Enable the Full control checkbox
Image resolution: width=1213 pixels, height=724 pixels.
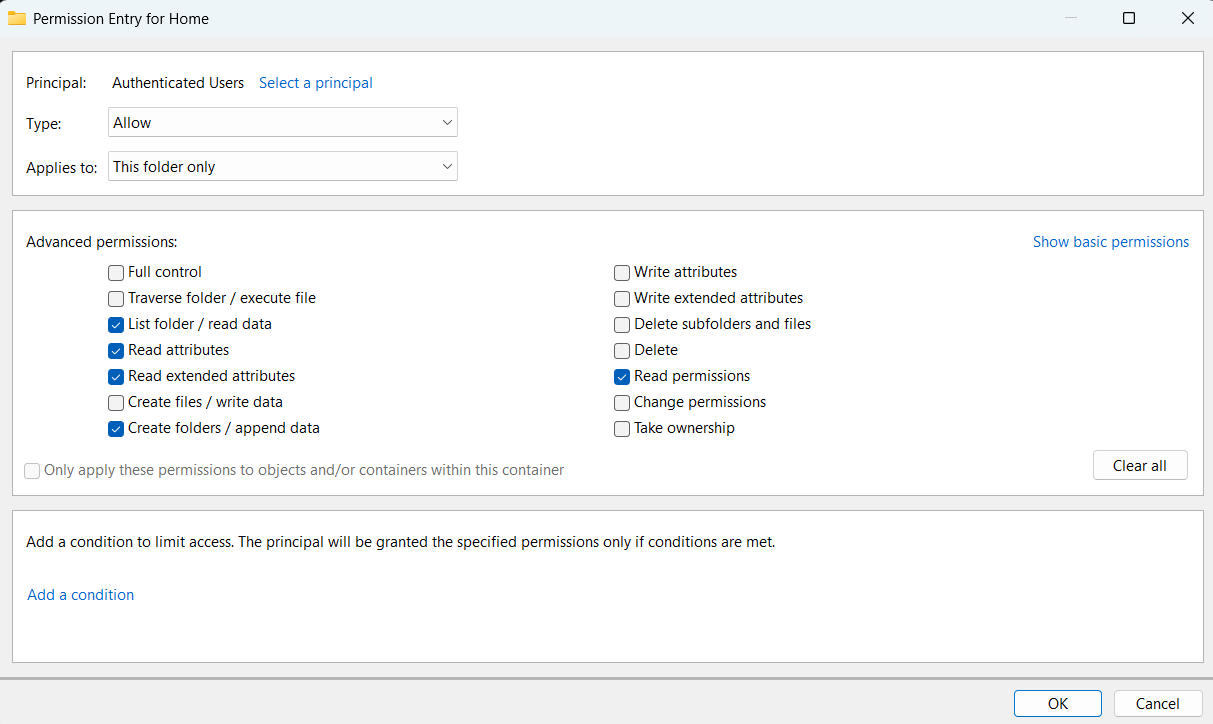116,272
